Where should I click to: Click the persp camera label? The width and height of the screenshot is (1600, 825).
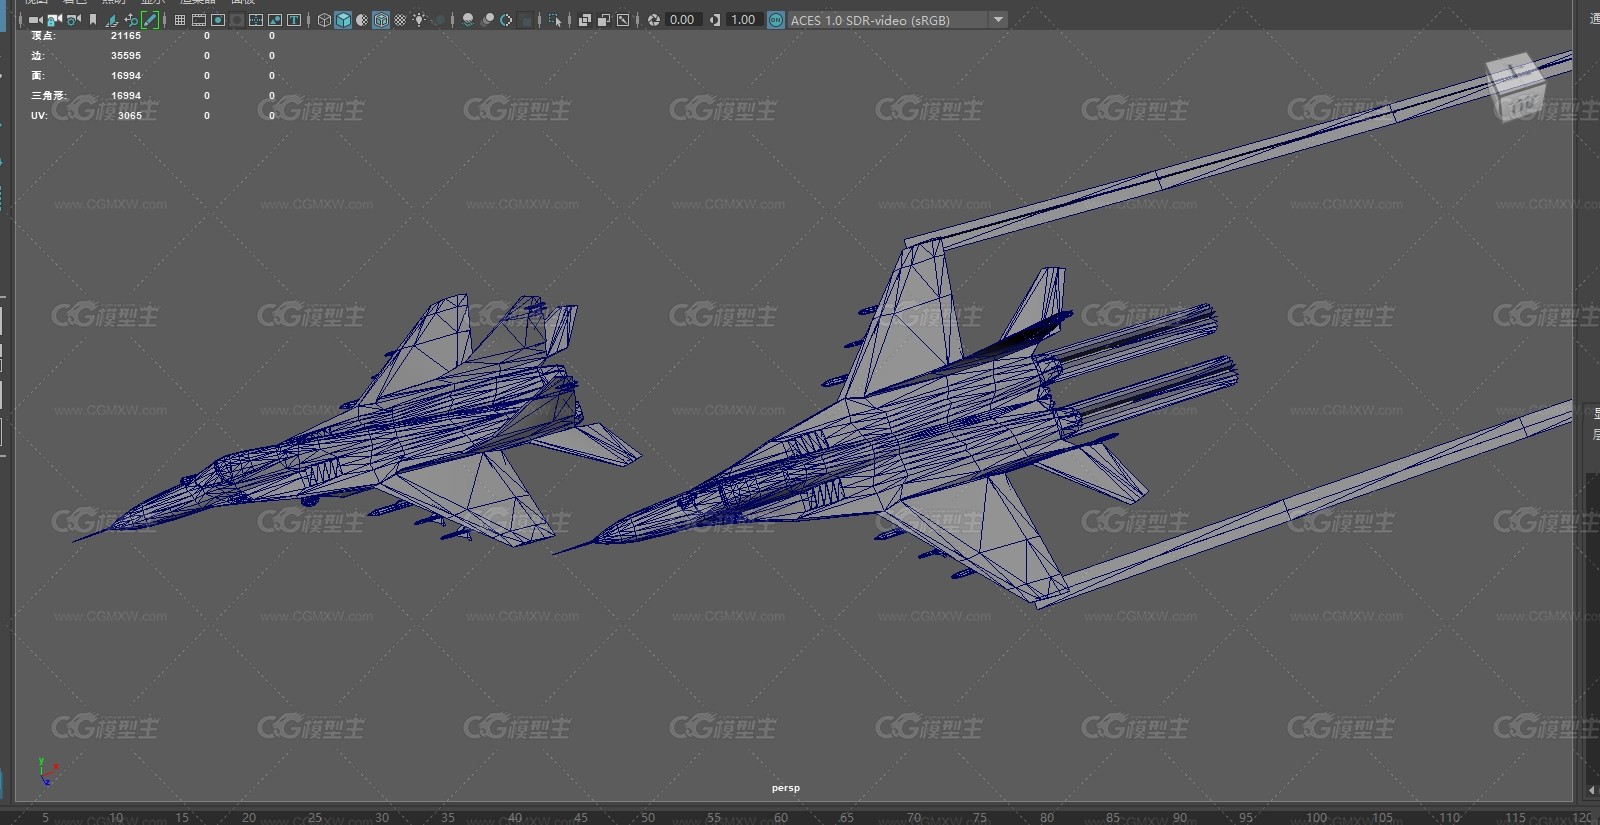(x=786, y=788)
